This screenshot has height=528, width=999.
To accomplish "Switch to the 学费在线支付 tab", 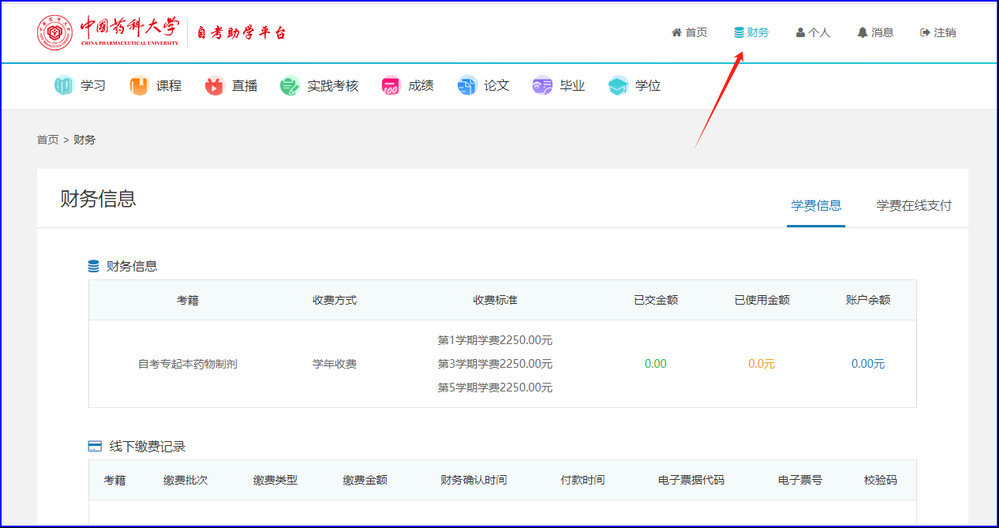I will (914, 205).
